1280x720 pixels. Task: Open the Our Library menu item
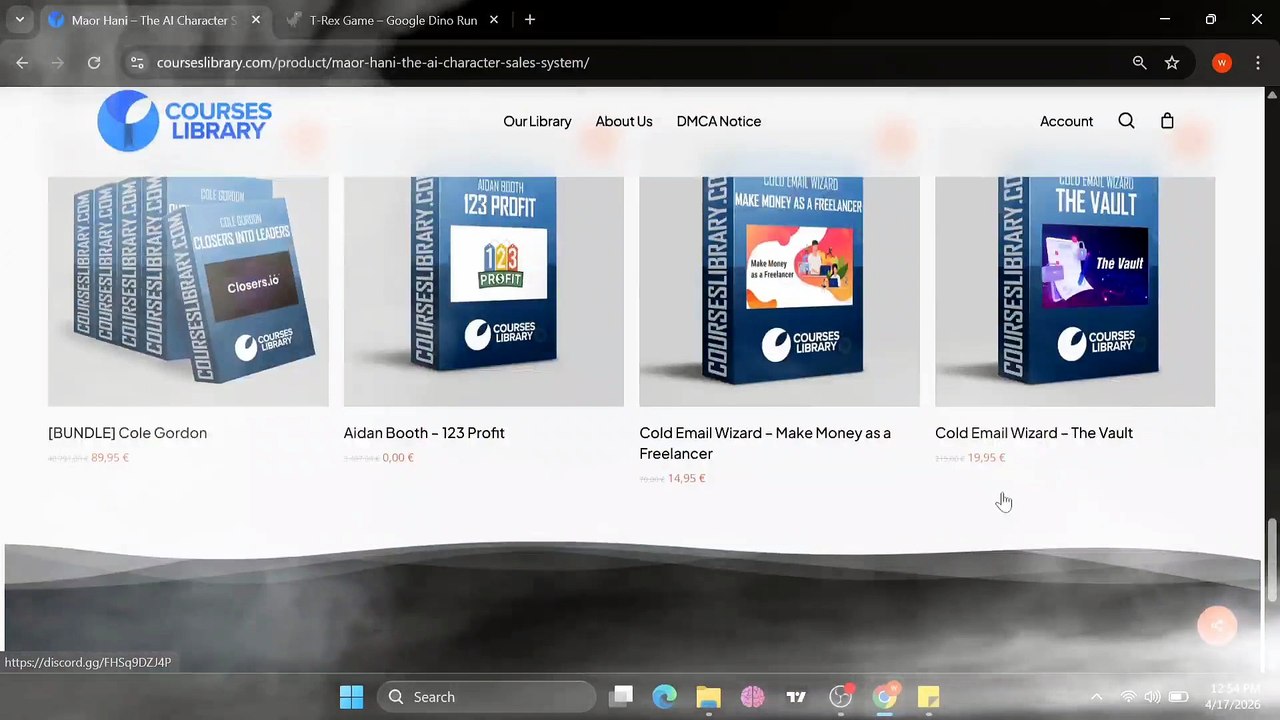coord(537,121)
